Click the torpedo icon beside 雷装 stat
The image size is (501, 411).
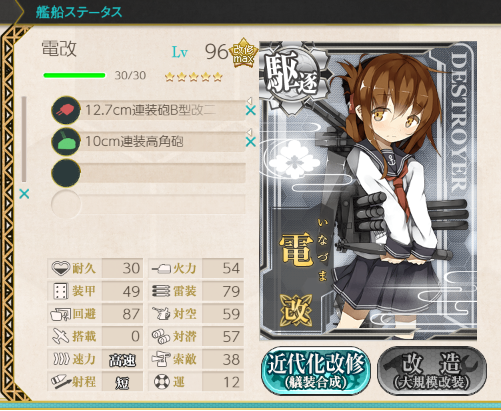click(161, 291)
